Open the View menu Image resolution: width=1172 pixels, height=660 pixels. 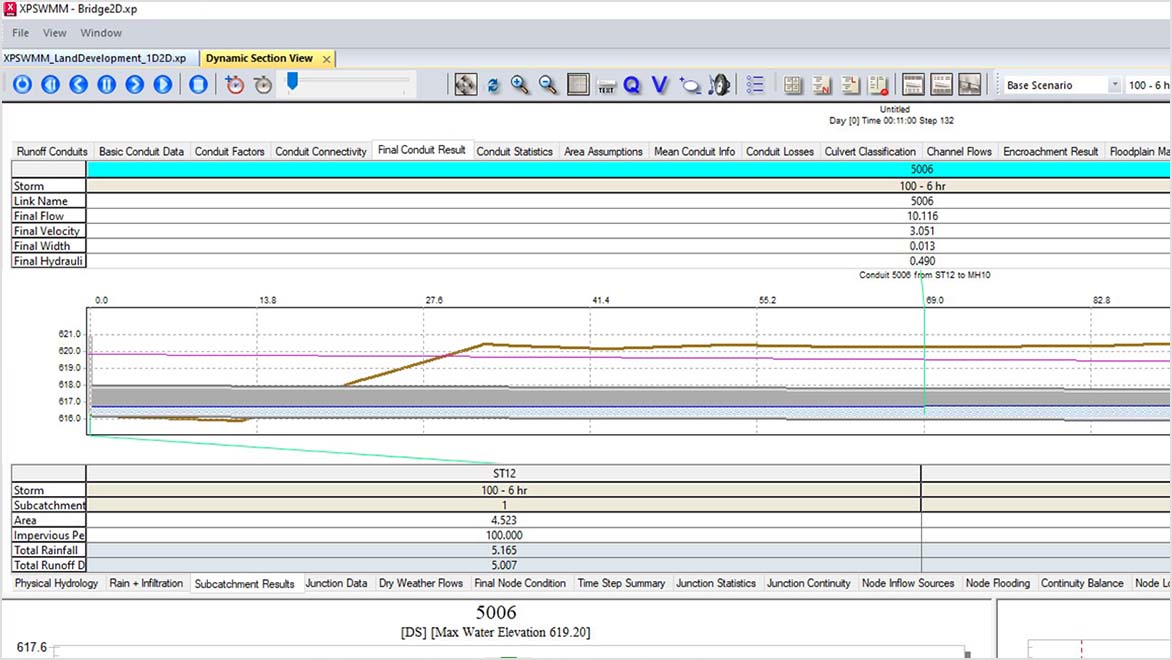pyautogui.click(x=54, y=32)
